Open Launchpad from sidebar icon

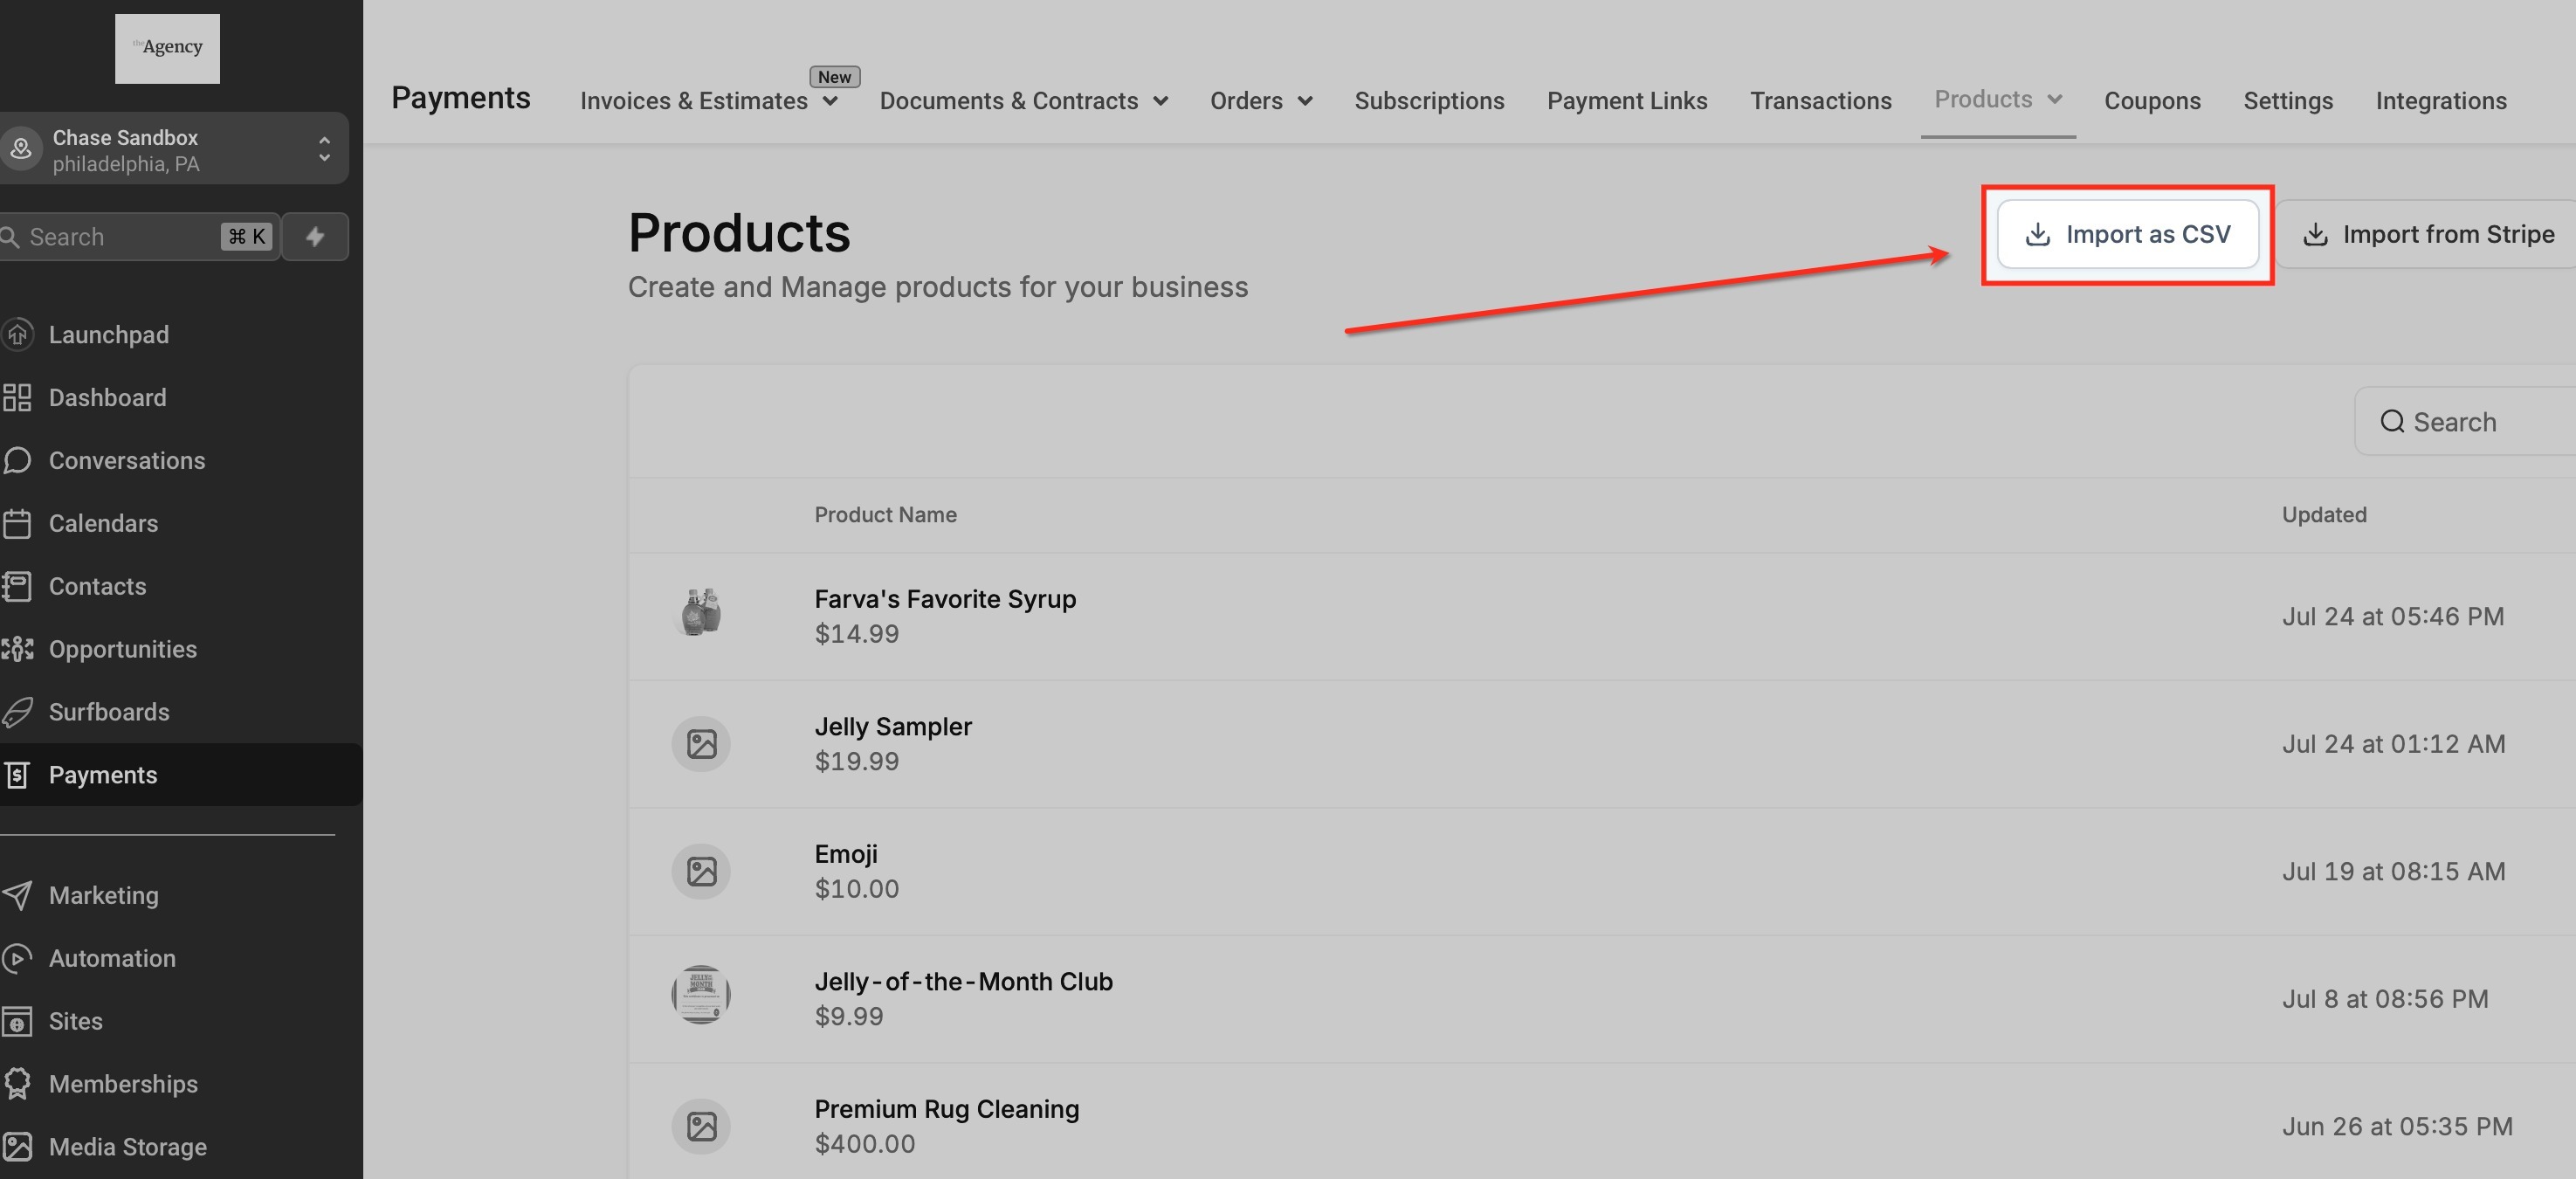pos(18,334)
